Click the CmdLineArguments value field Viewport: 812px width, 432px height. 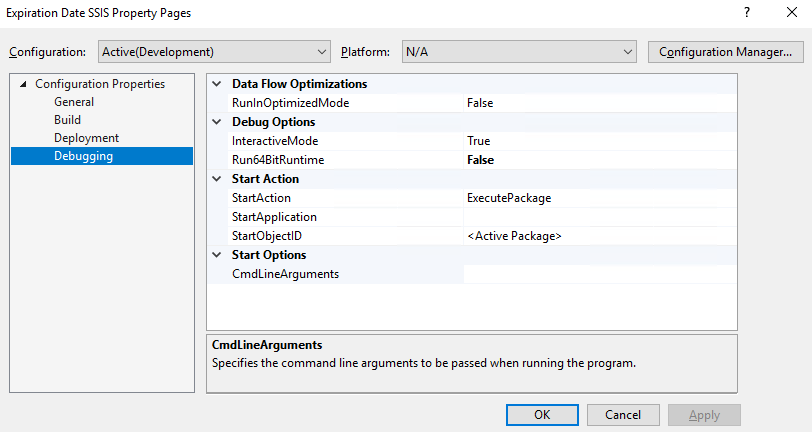(x=600, y=274)
